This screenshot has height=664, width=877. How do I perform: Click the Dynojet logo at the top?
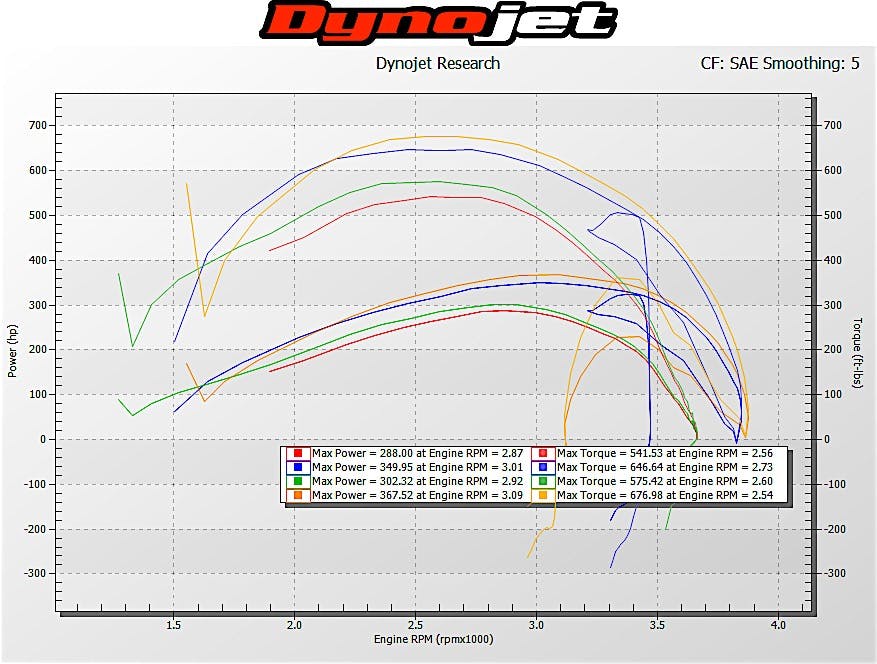pyautogui.click(x=438, y=22)
